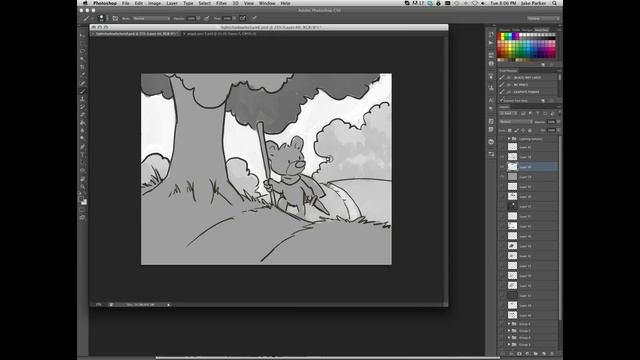Lock image pixels brush icon
The width and height of the screenshot is (640, 360).
coord(517,131)
